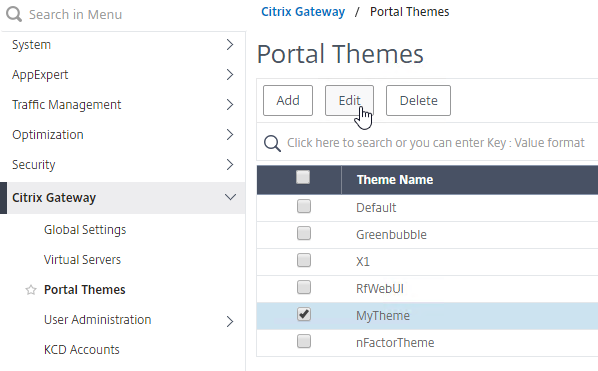Check the nFactorTheme checkbox
The height and width of the screenshot is (371, 598).
[304, 341]
